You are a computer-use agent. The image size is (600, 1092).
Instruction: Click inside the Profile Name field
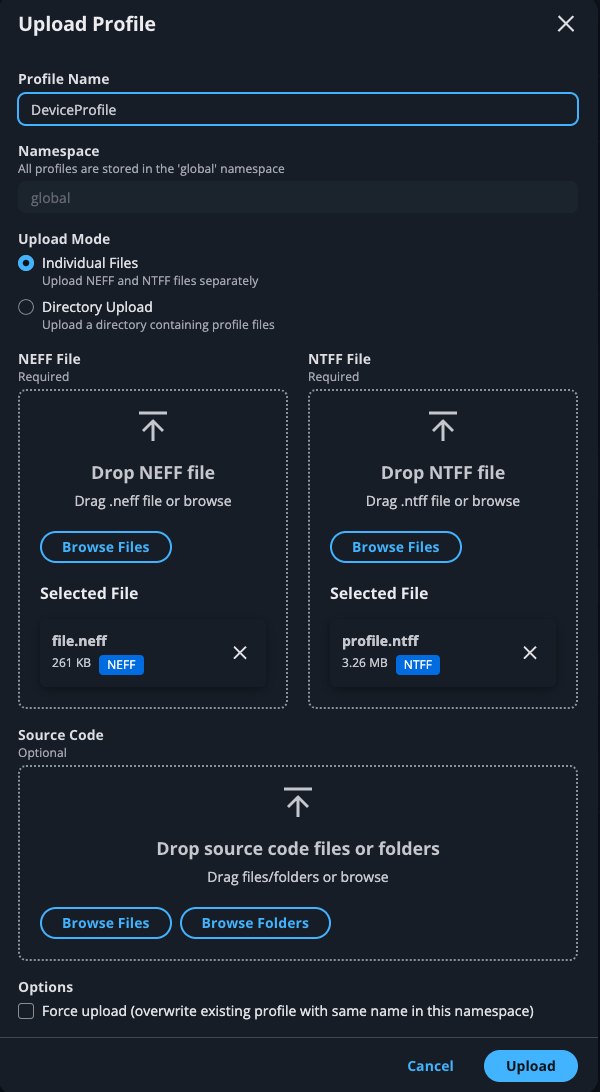pos(297,108)
